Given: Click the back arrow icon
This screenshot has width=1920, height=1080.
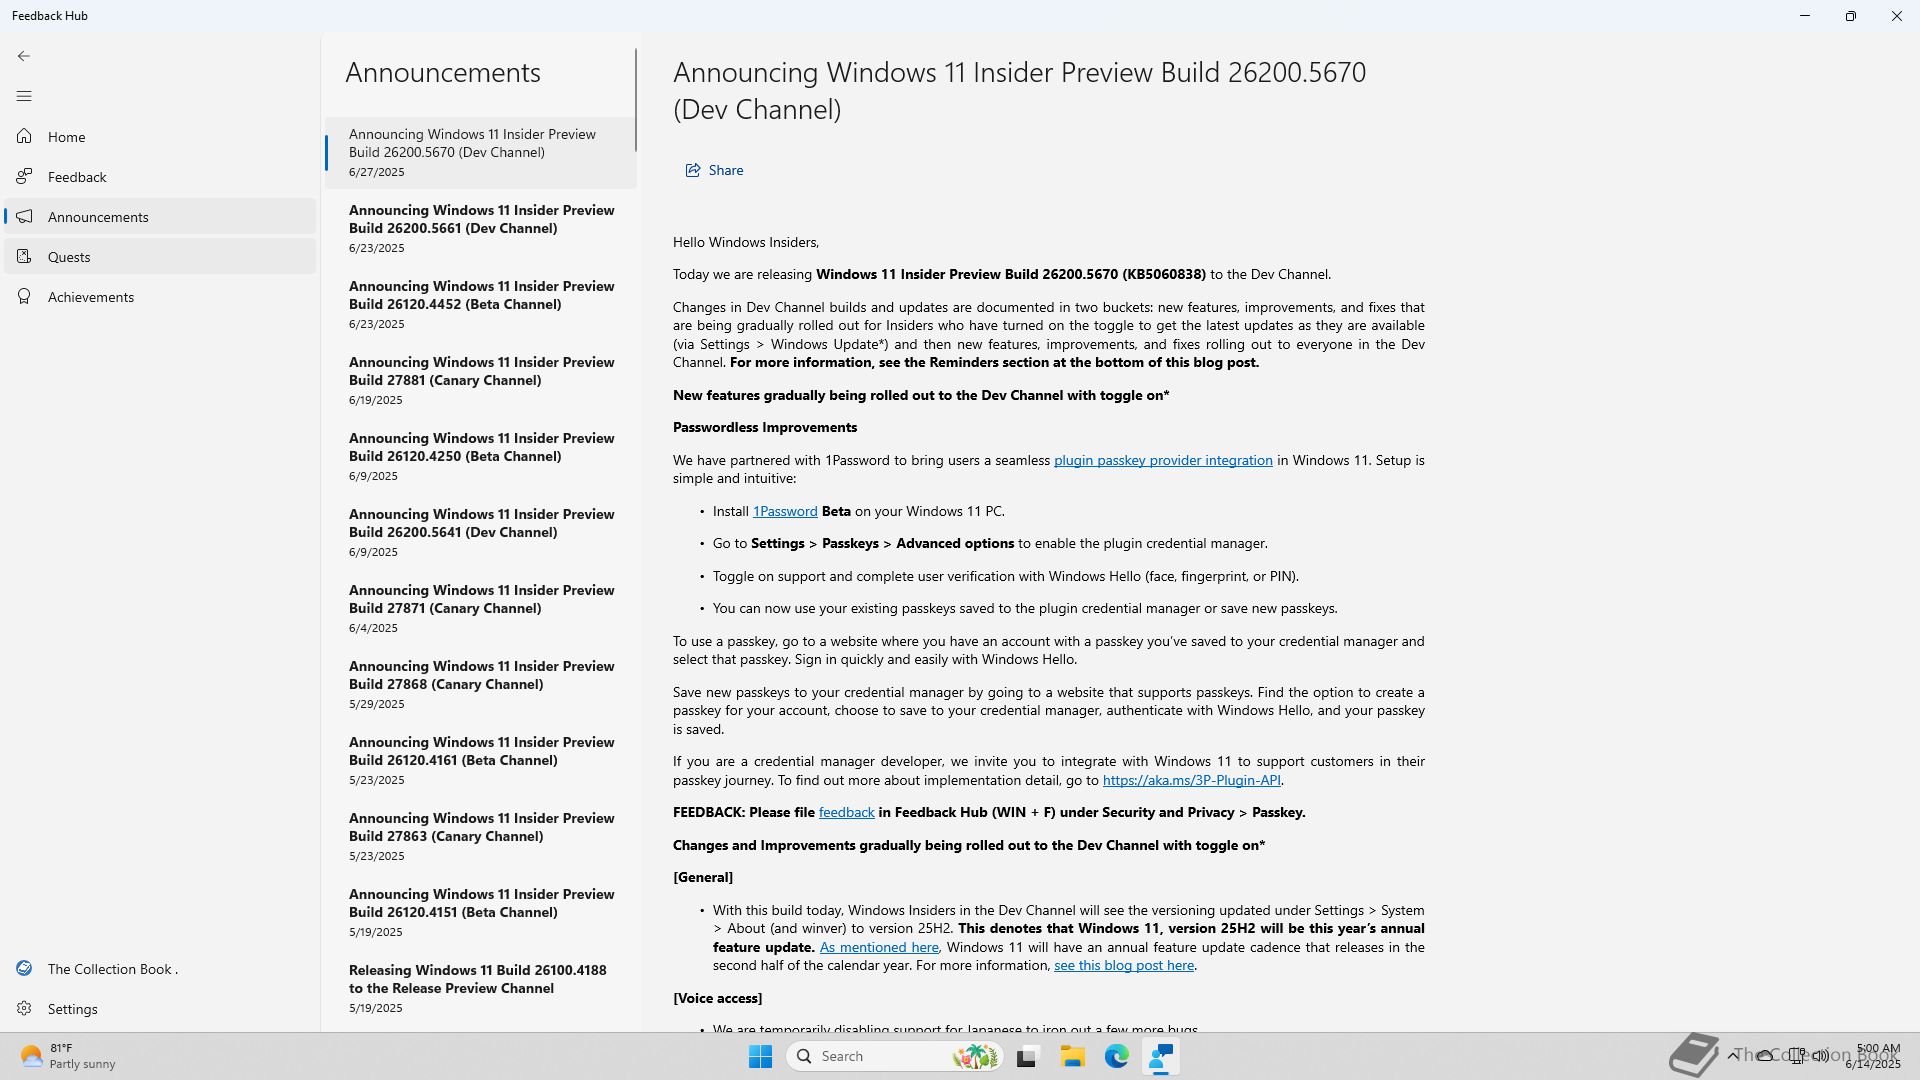Looking at the screenshot, I should coord(24,56).
